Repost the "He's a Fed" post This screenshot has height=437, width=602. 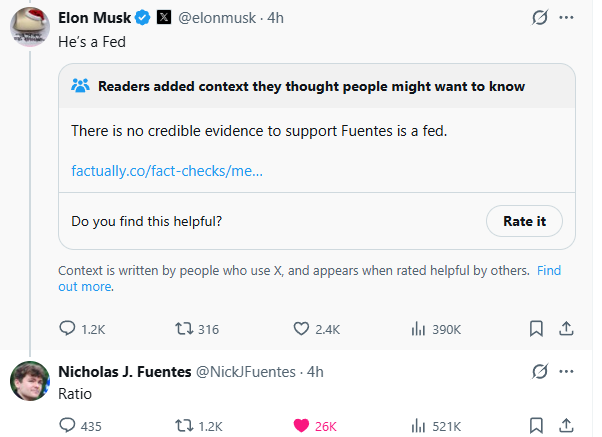184,328
